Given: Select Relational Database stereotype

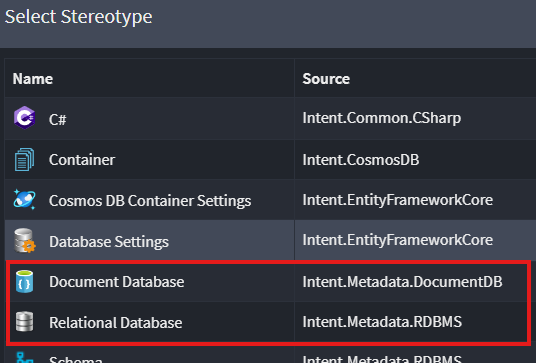Looking at the screenshot, I should [116, 322].
